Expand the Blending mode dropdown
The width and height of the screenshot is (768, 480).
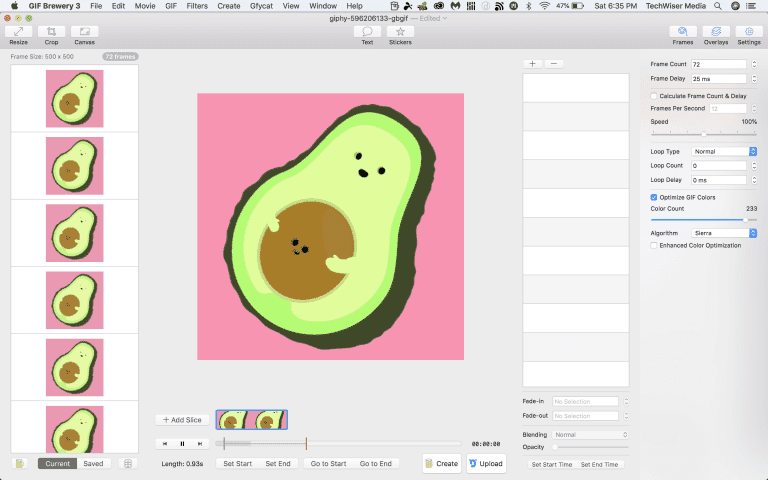pos(590,435)
